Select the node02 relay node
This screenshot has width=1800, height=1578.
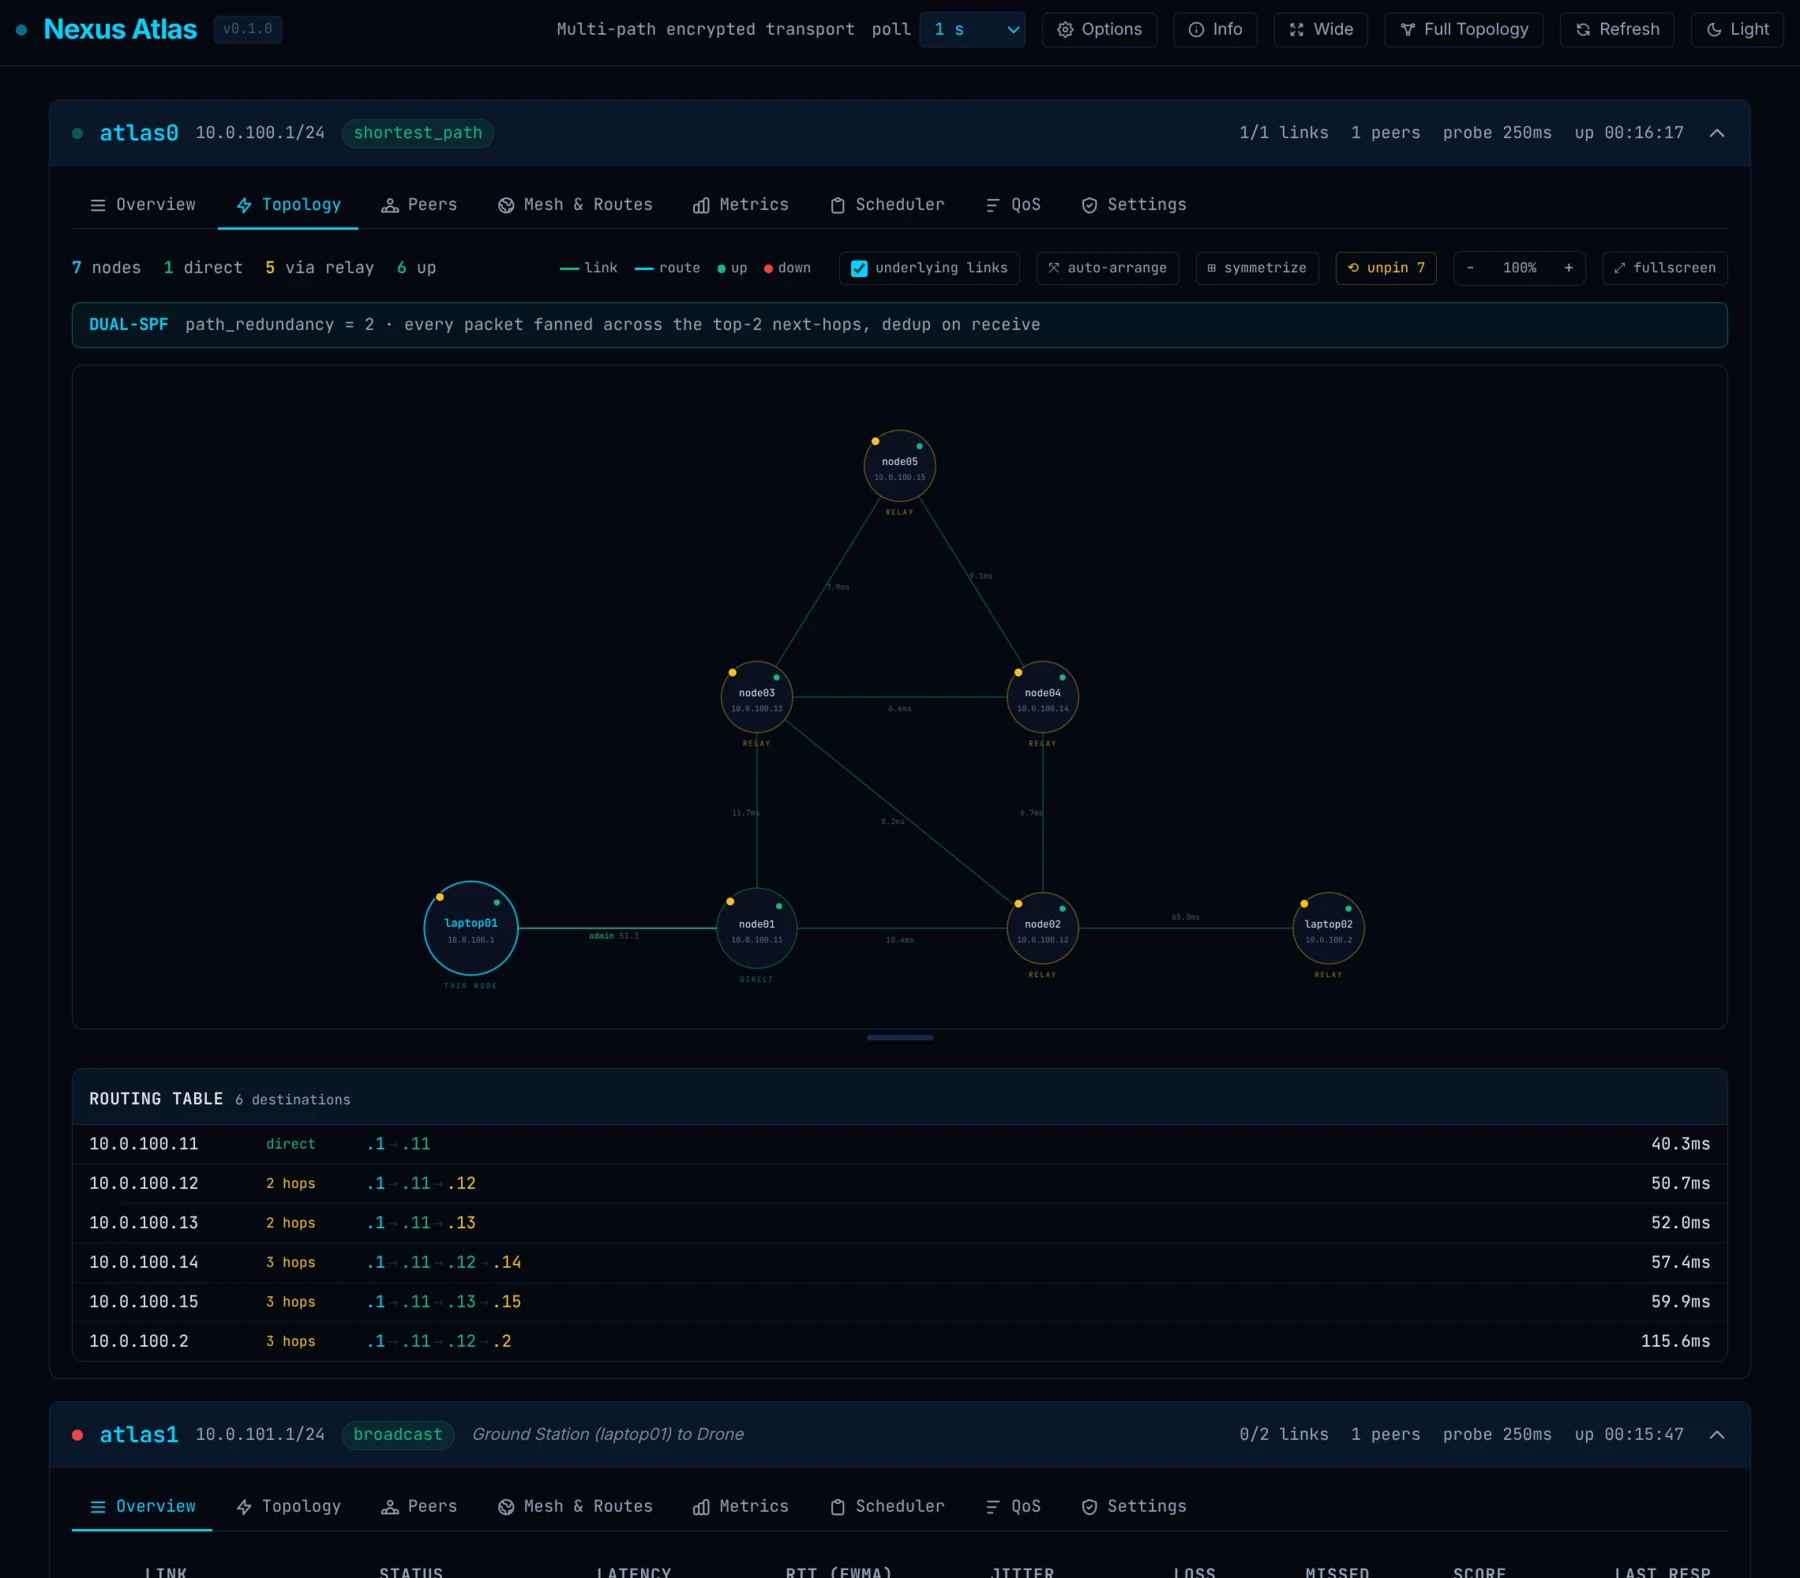pyautogui.click(x=1043, y=928)
